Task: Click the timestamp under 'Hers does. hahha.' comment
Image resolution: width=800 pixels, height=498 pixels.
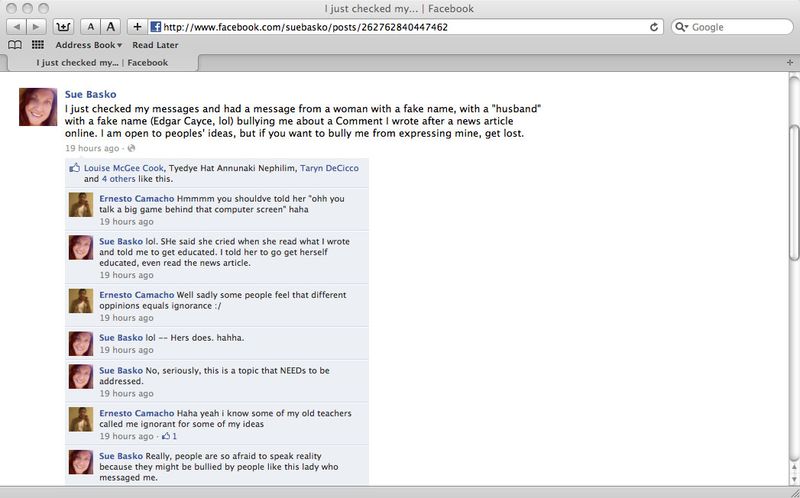Action: click(126, 350)
